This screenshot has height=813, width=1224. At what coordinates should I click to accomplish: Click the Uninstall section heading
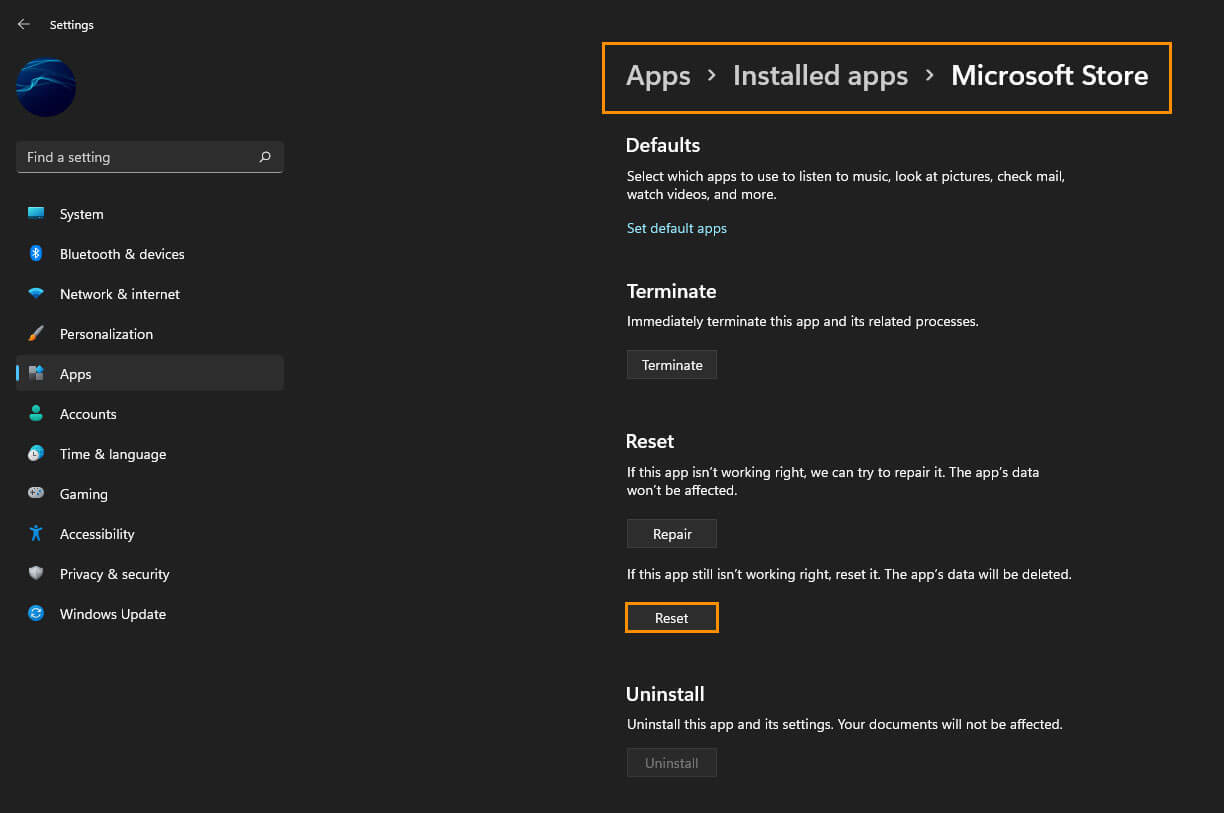click(665, 694)
